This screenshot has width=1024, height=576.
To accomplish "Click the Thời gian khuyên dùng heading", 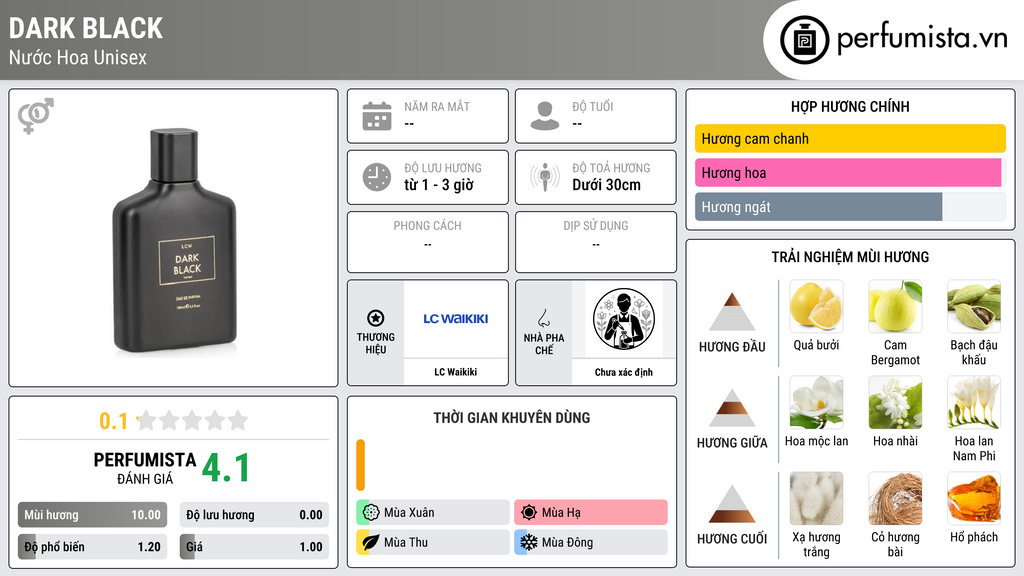I will [x=511, y=418].
